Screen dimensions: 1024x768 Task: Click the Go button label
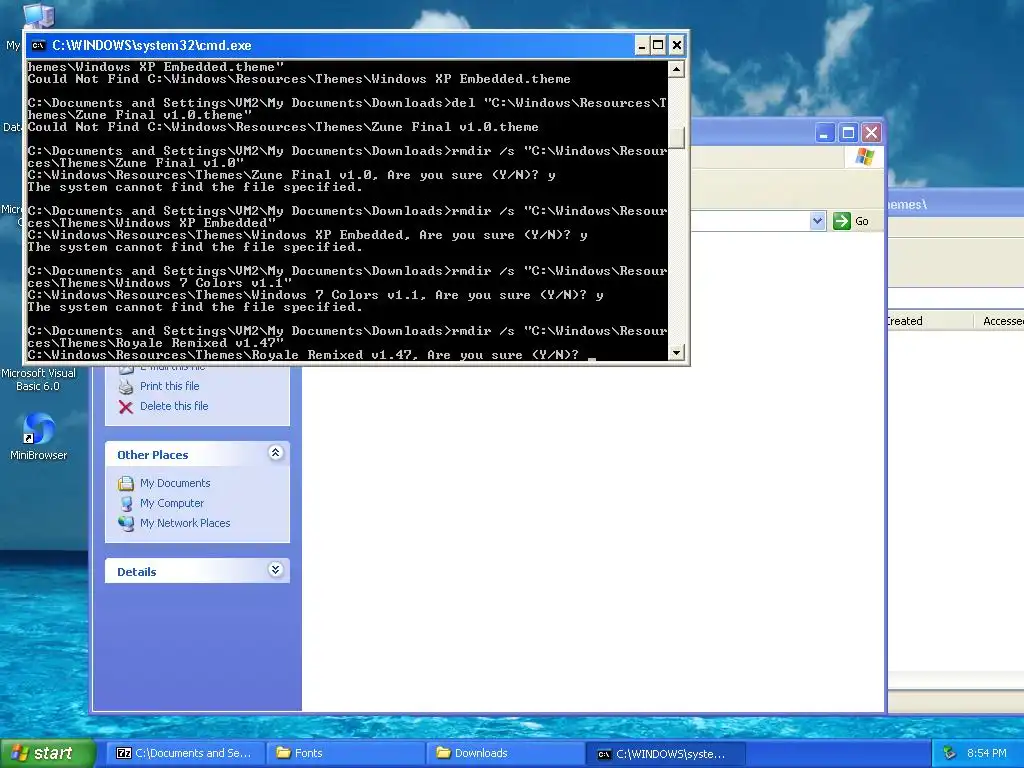point(861,221)
